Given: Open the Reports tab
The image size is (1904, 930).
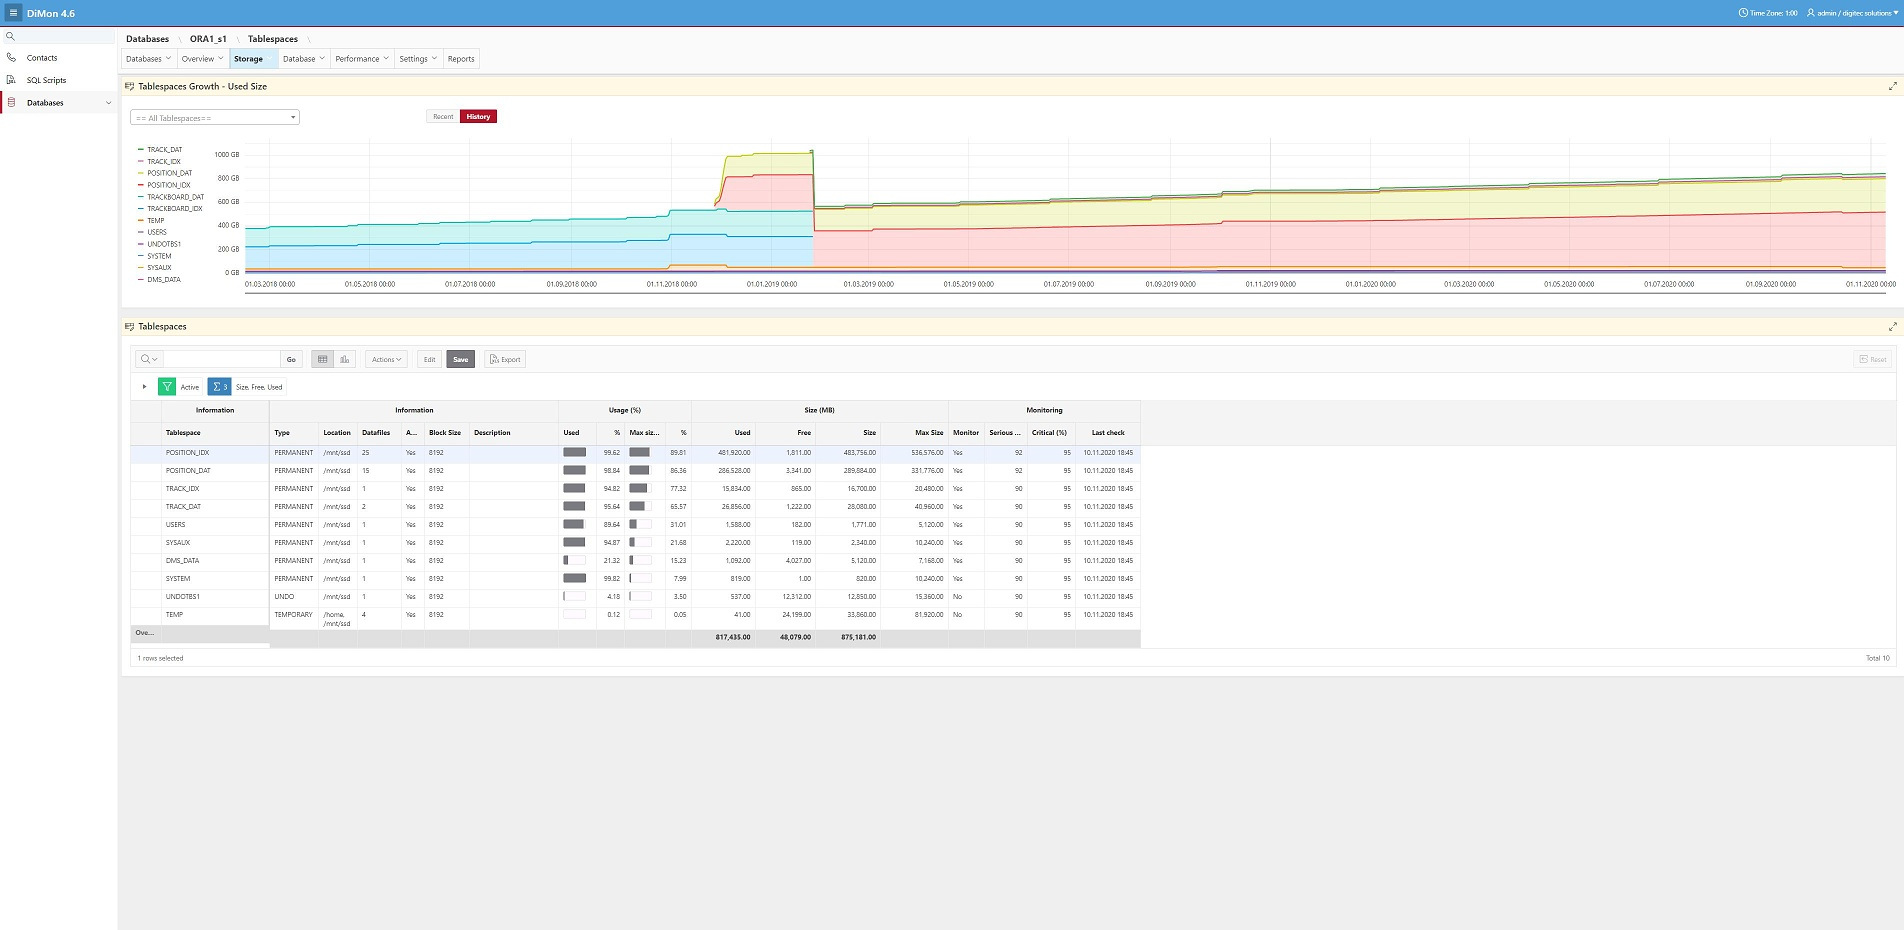Looking at the screenshot, I should point(461,59).
